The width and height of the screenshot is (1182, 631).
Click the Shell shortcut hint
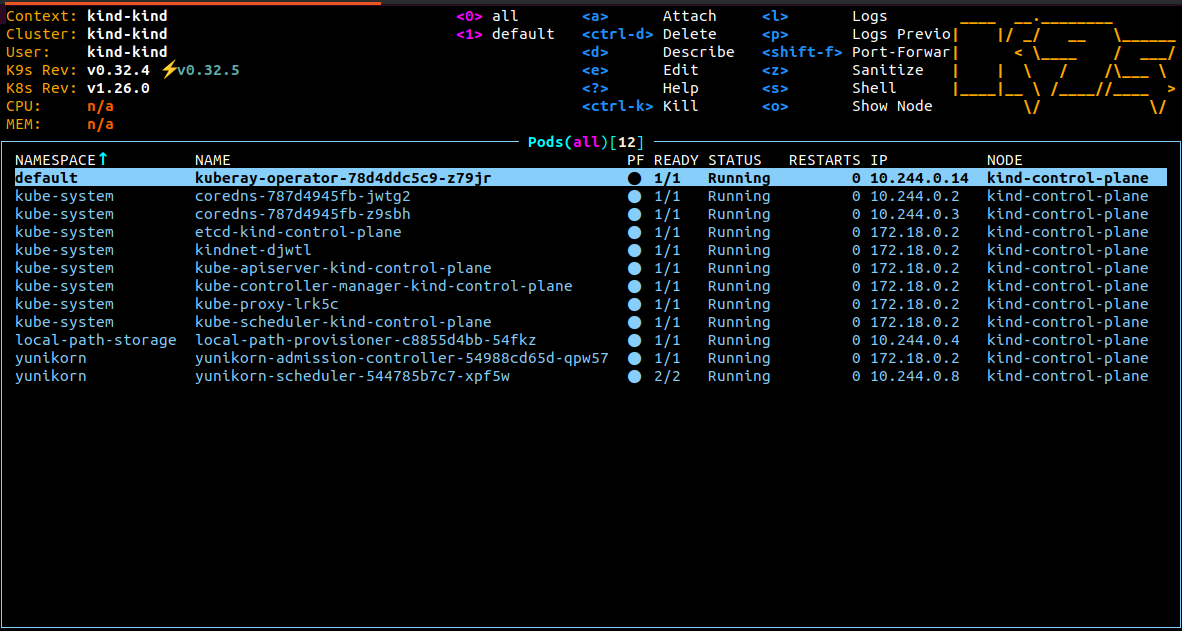(x=873, y=88)
